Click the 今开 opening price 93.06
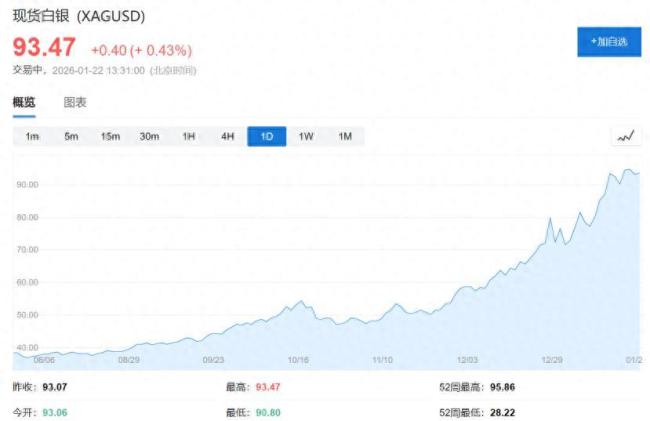This screenshot has height=421, width=650. [55, 411]
